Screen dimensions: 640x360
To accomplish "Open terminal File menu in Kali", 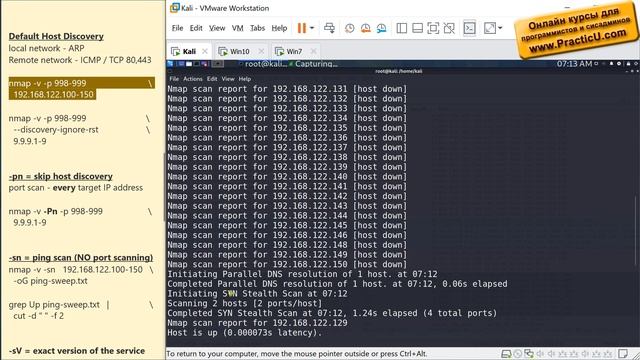I will pyautogui.click(x=174, y=79).
